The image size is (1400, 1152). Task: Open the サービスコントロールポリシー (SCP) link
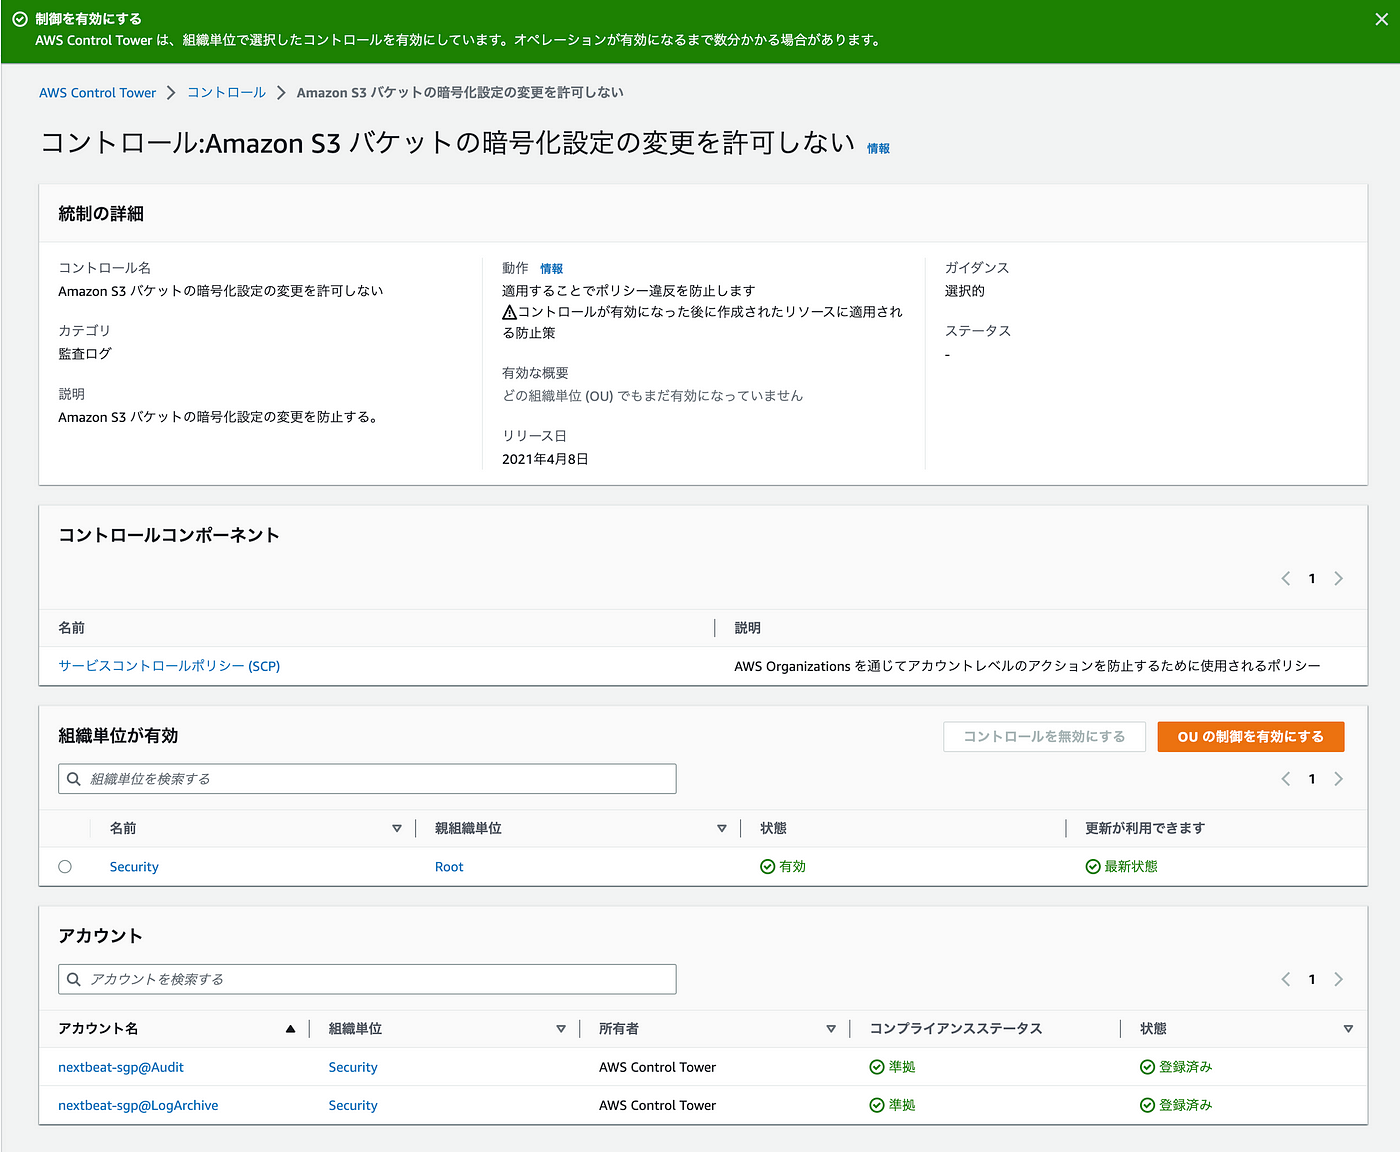(169, 666)
